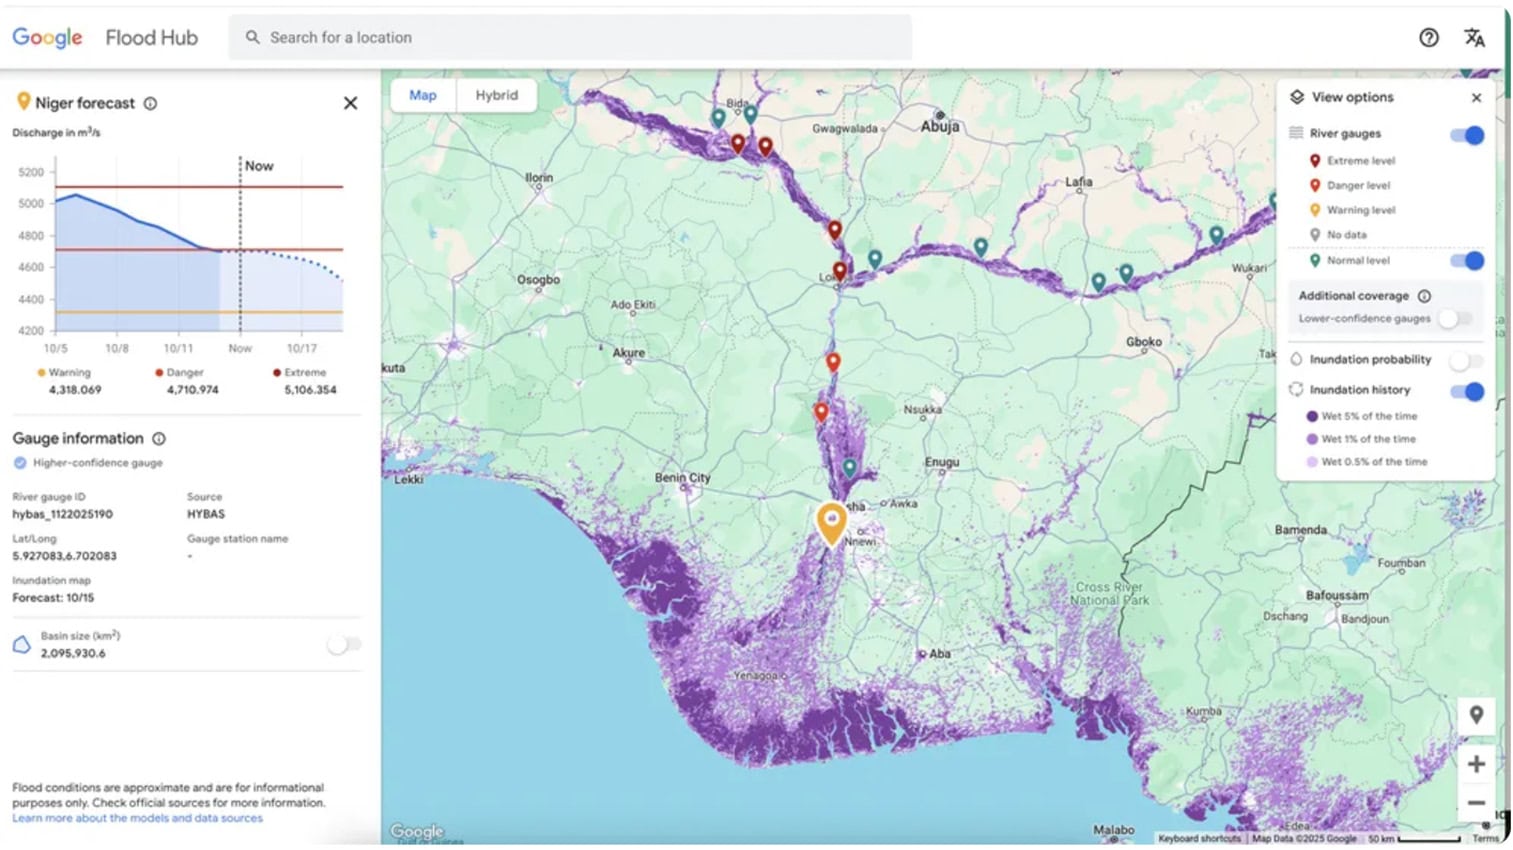The image size is (1513, 850).
Task: Enable Inundation probability switch
Action: (1465, 360)
